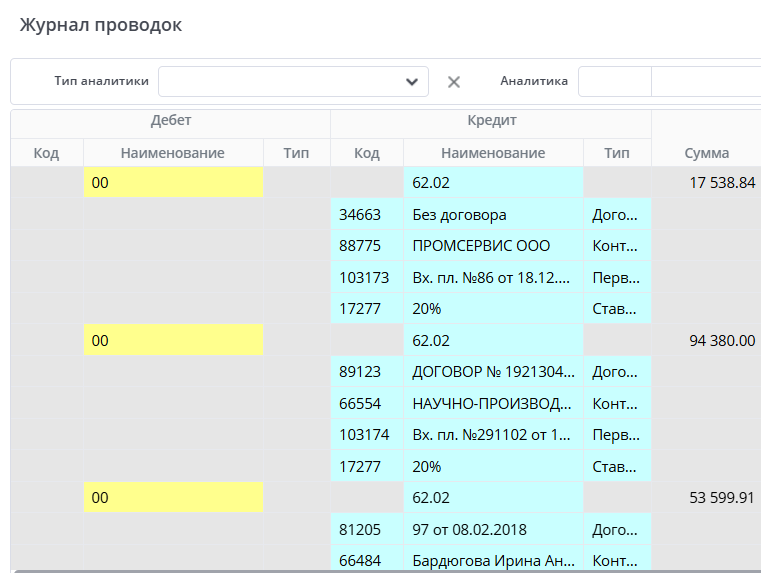The width and height of the screenshot is (761, 573).
Task: Select the Без договора cell
Action: [x=492, y=215]
